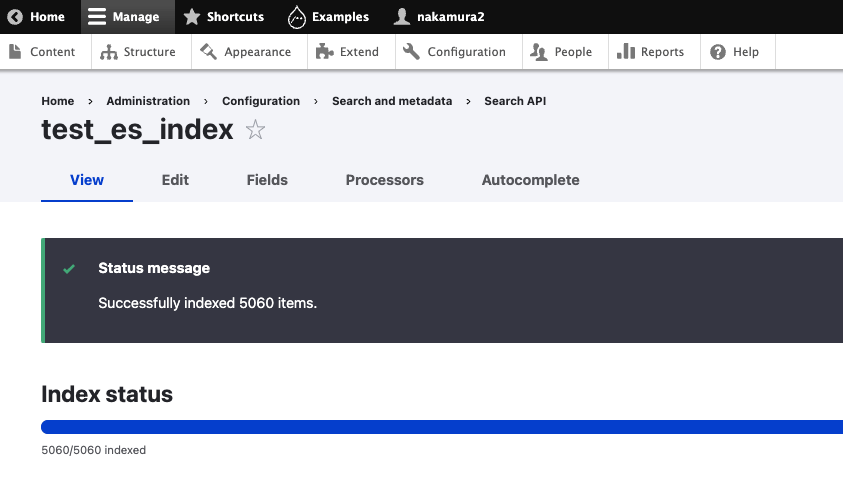Click the Extend puzzle piece icon
843x482 pixels.
(x=324, y=52)
